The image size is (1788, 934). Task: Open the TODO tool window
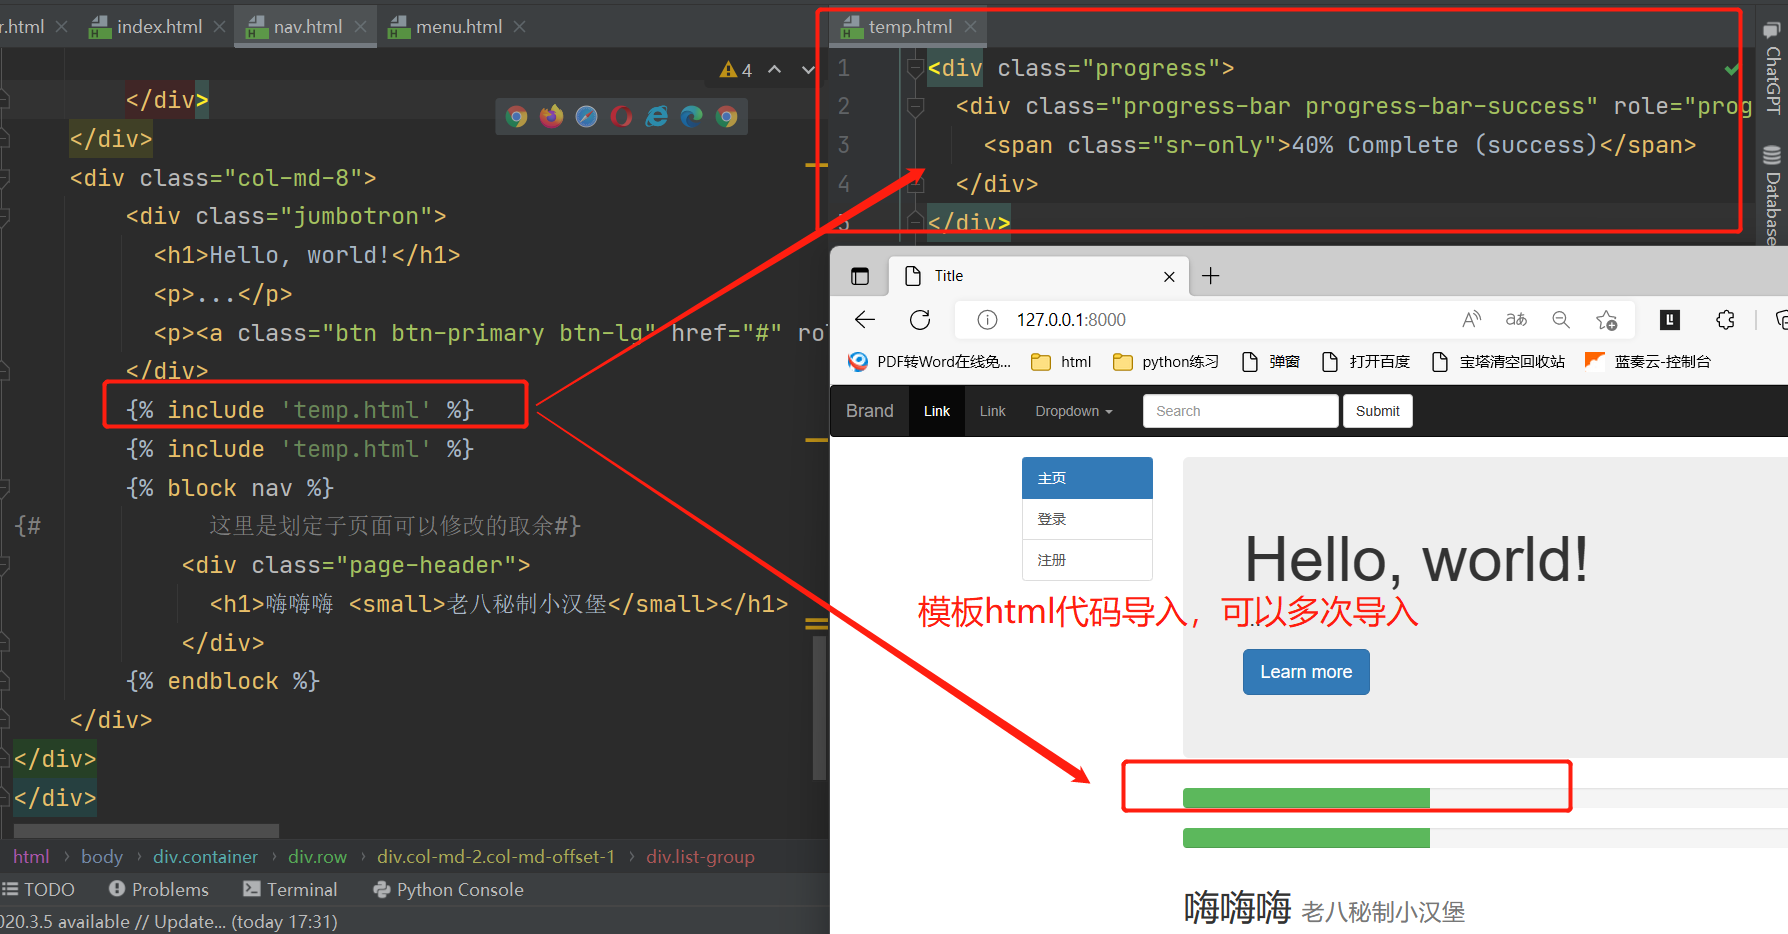[39, 889]
